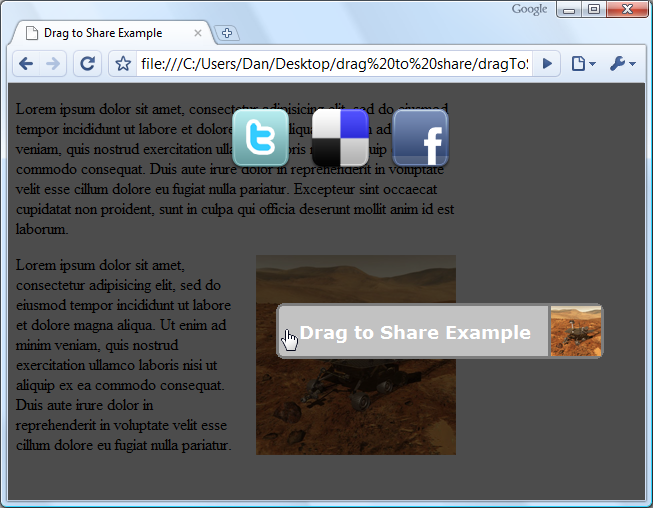Click the text 'Duis aute irure dolor in' in second paragraph

[x=85, y=405]
